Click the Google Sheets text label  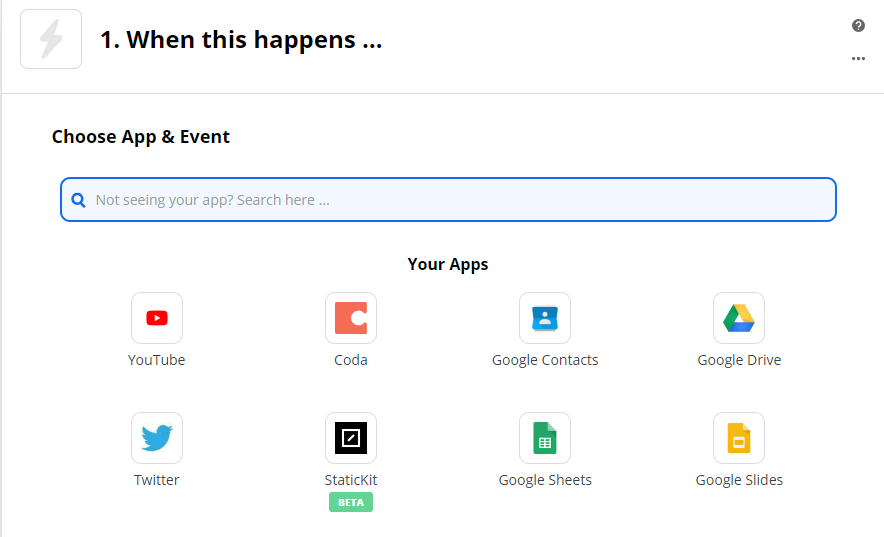[545, 480]
